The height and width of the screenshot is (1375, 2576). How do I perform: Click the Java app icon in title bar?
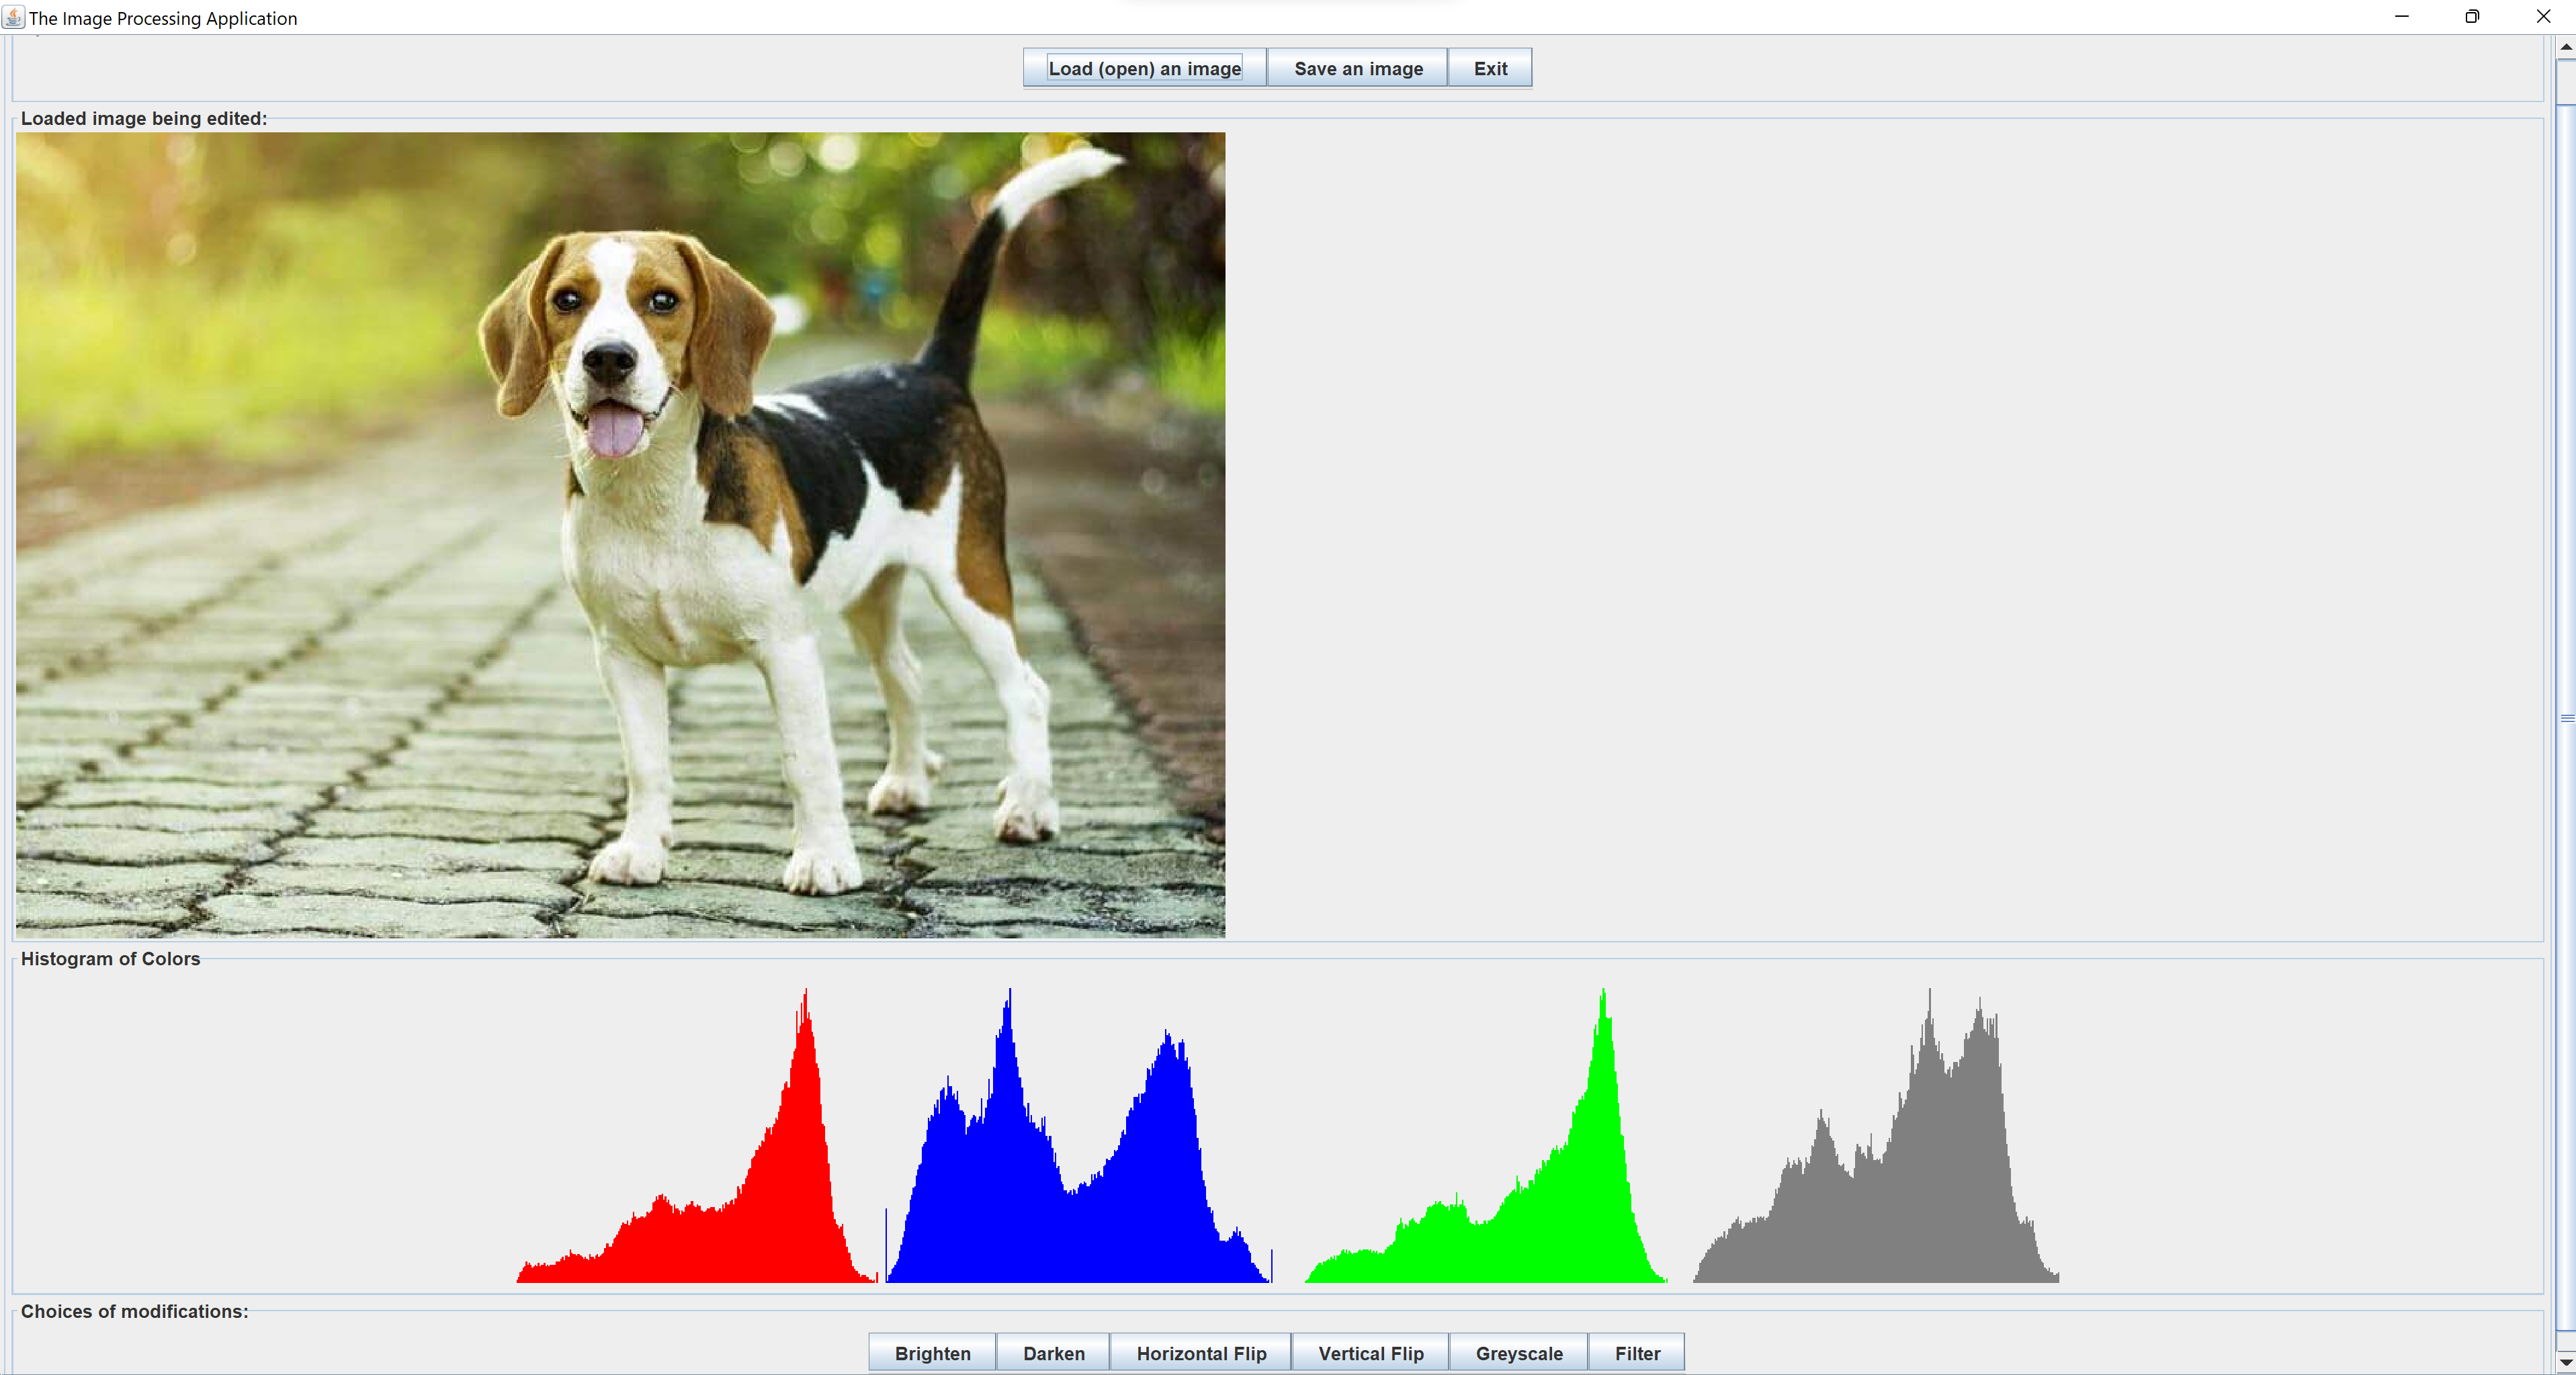[13, 17]
